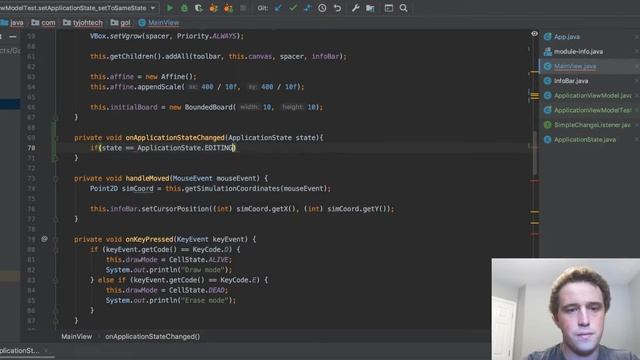The width and height of the screenshot is (640, 360).
Task: Select bottom ApplicationSt... tool tab
Action: pyautogui.click(x=20, y=351)
